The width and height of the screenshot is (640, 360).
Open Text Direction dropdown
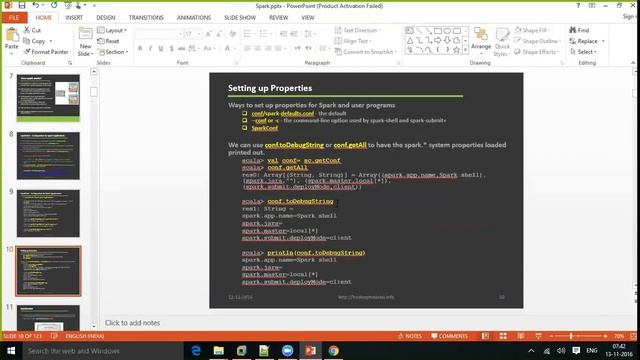tap(358, 30)
